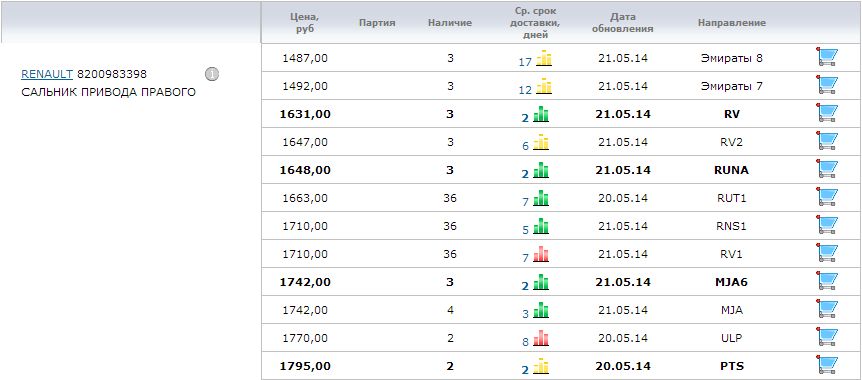
Task: Click the green delivery chart in MJA row
Action: pos(541,310)
